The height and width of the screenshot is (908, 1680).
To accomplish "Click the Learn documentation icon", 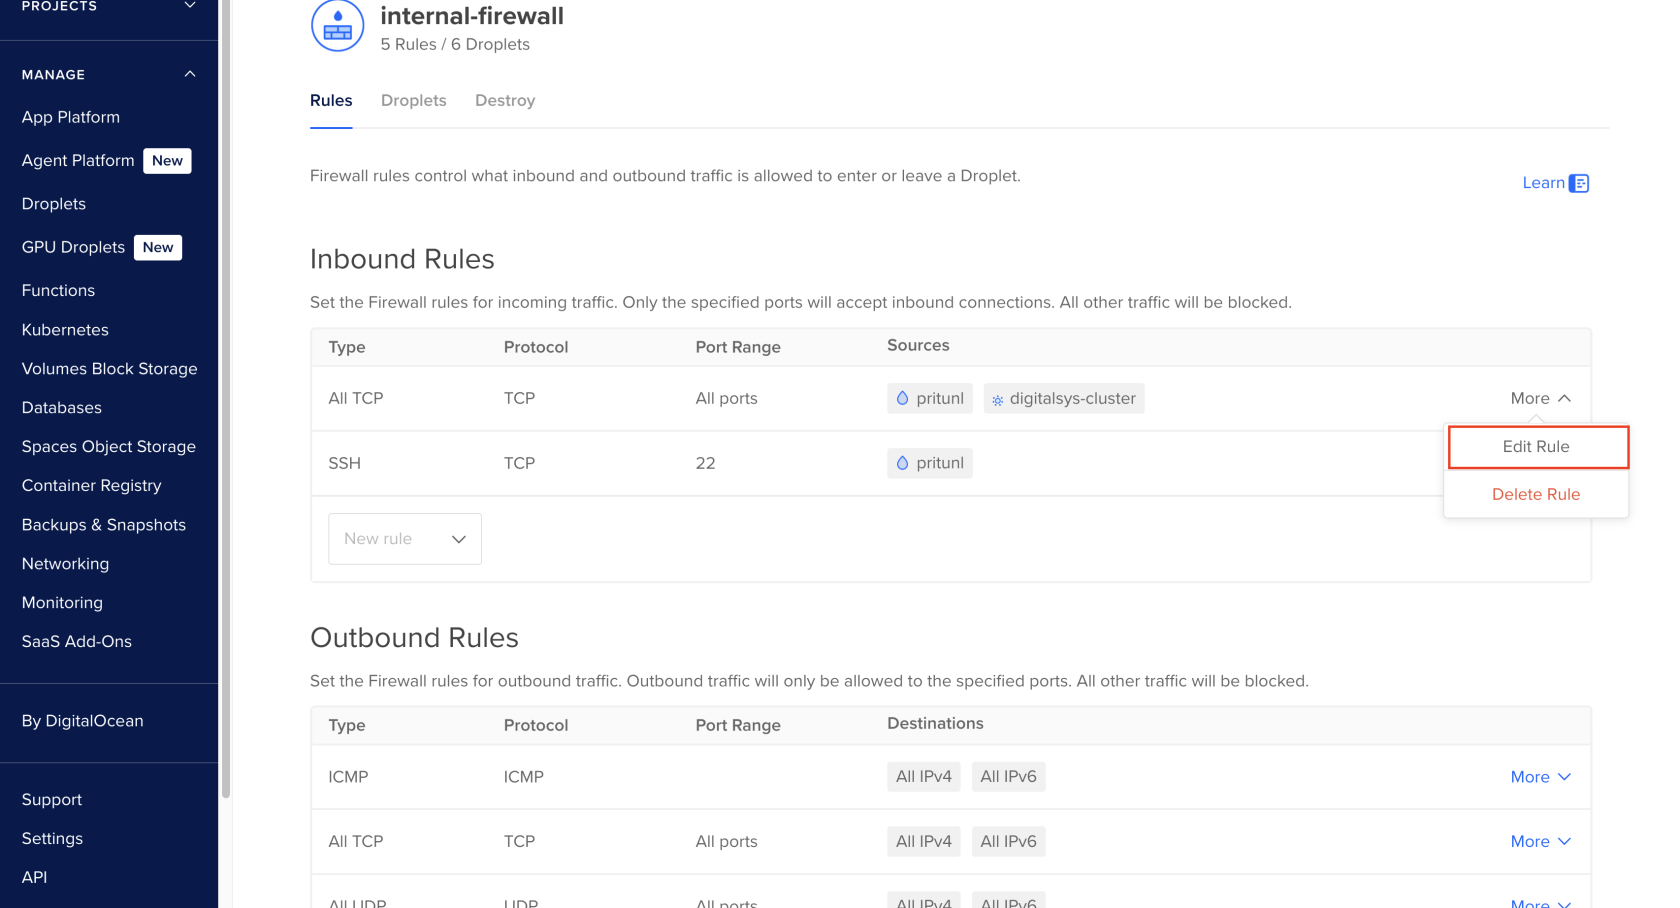I will click(x=1579, y=183).
